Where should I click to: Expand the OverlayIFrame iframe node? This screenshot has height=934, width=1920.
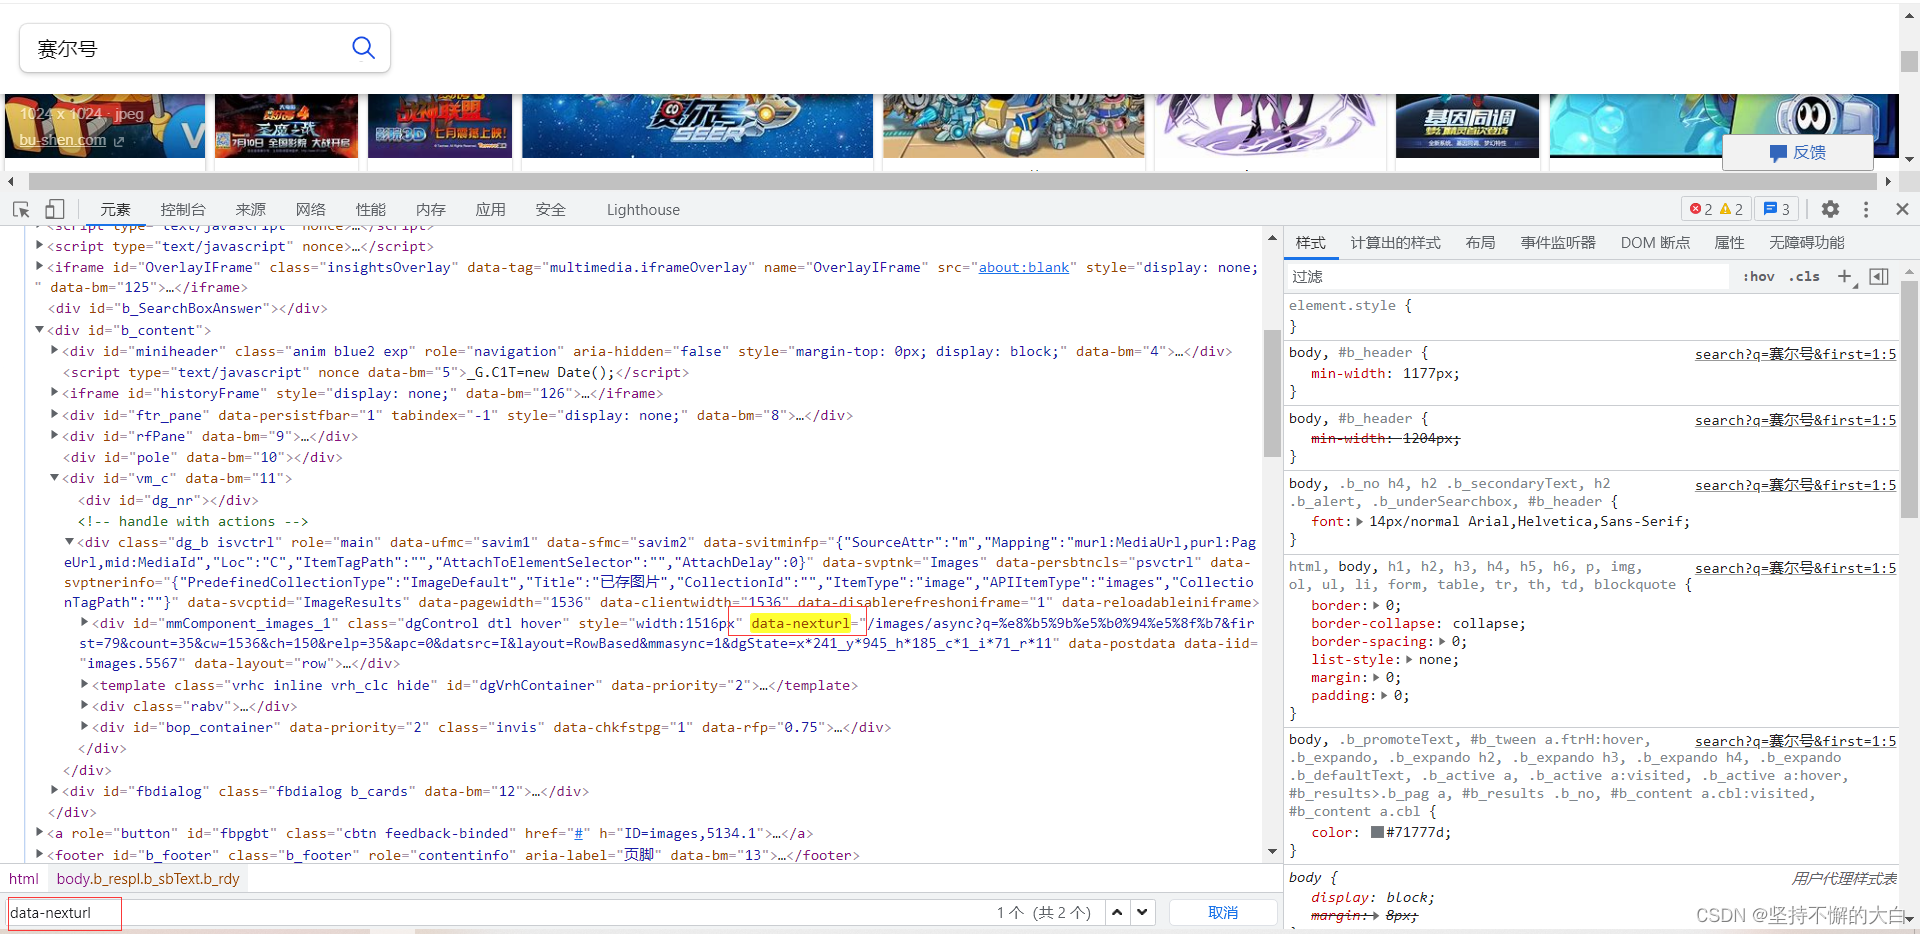pos(40,266)
